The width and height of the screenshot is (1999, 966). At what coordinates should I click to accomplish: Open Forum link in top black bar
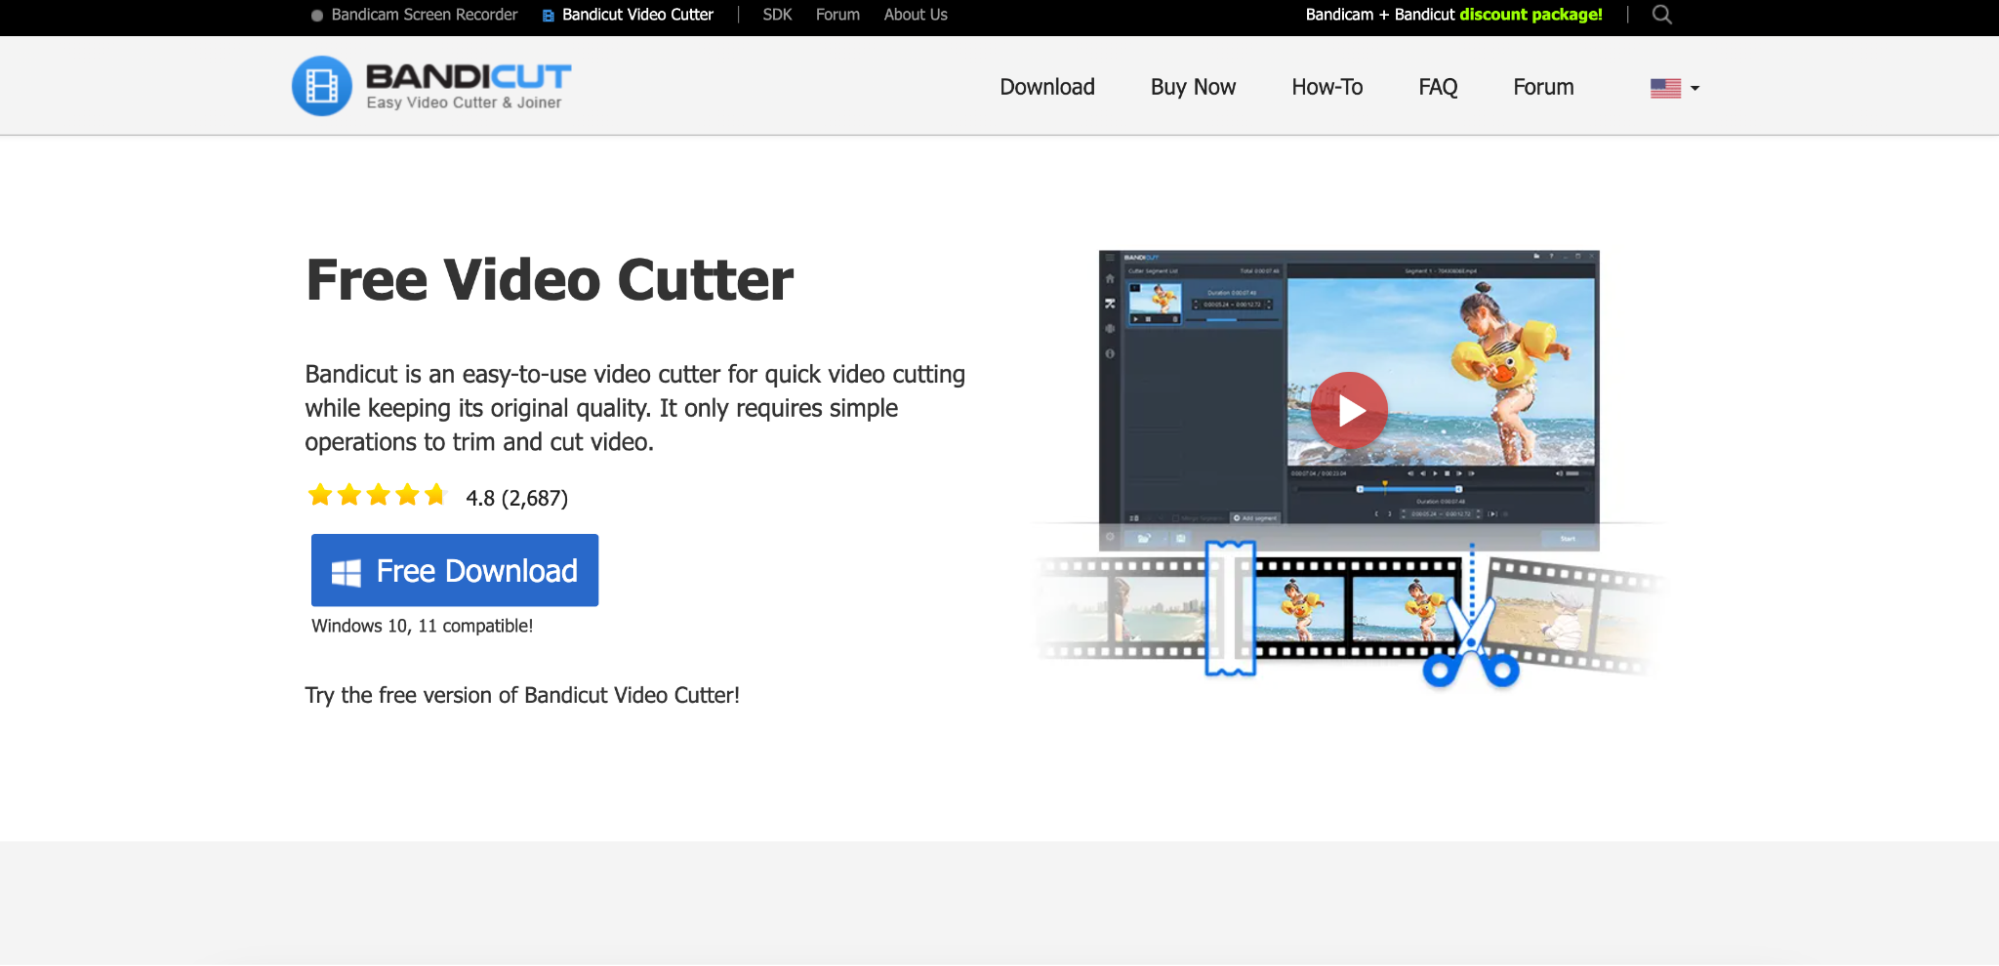[837, 15]
